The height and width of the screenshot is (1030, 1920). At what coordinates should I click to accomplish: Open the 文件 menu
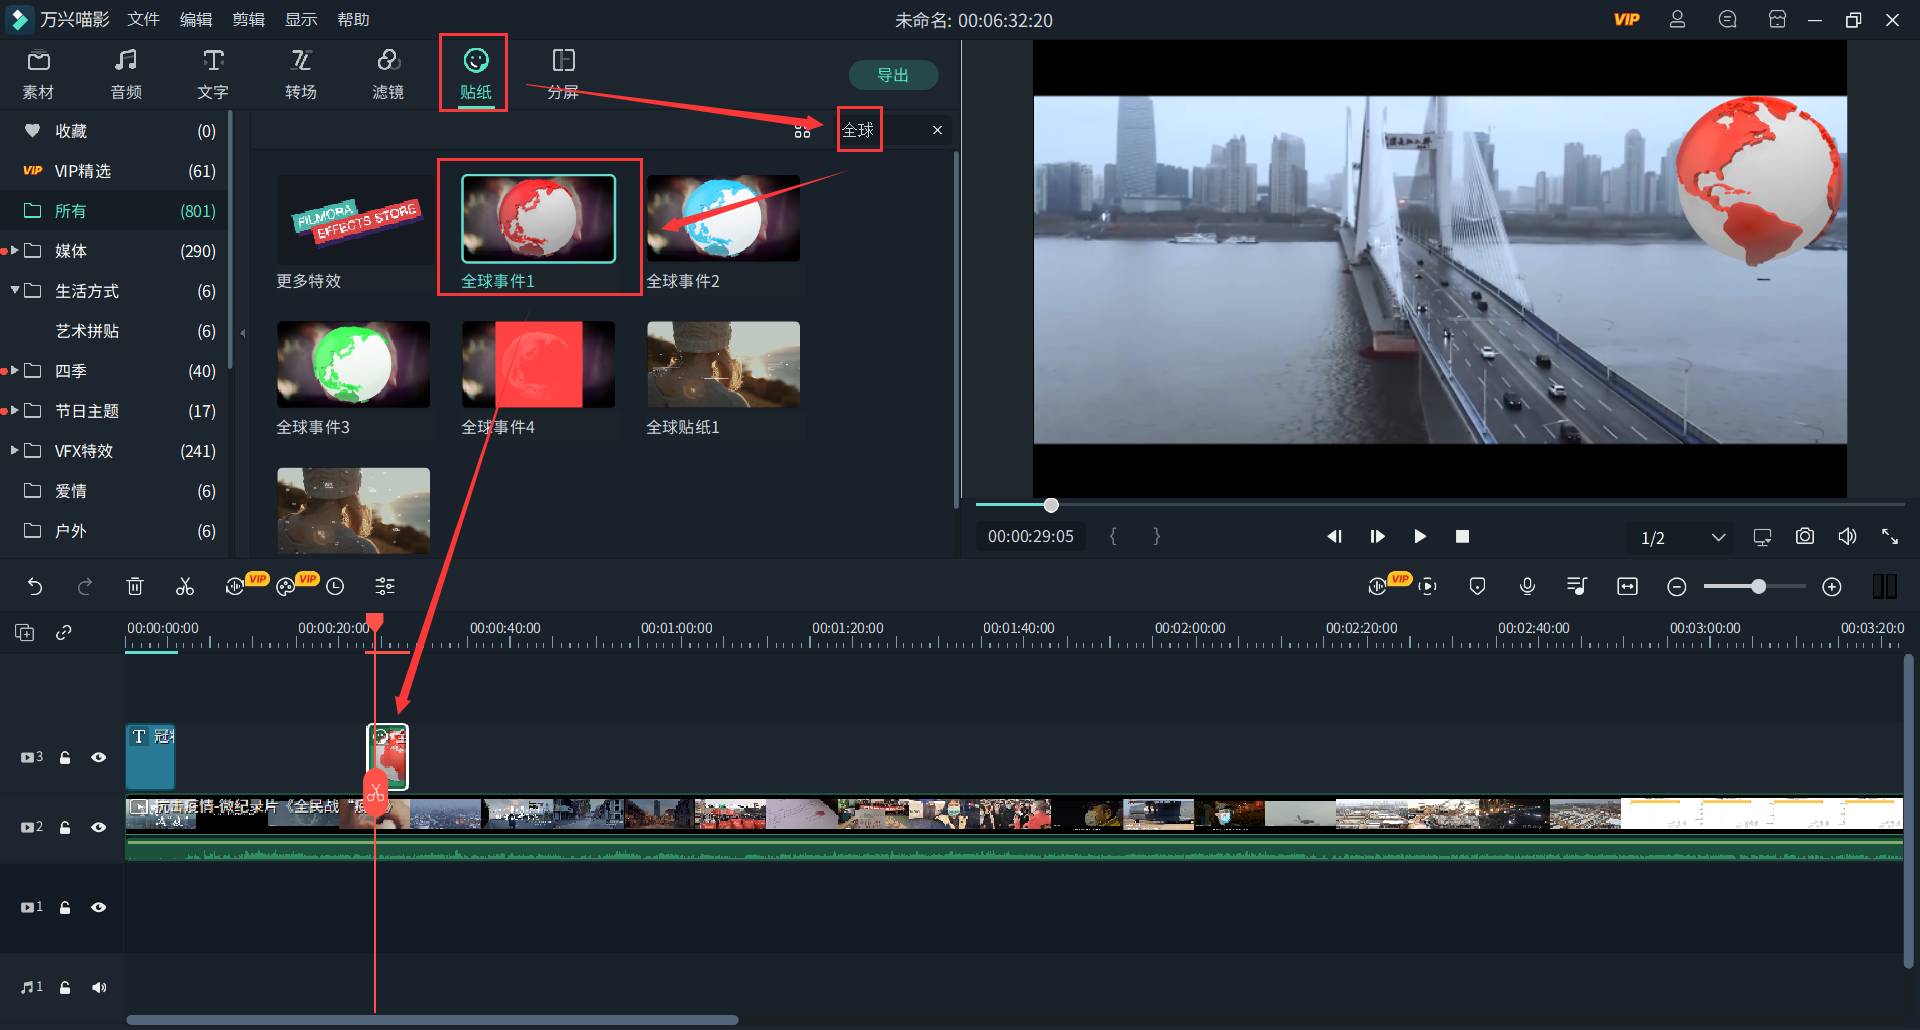pos(143,20)
